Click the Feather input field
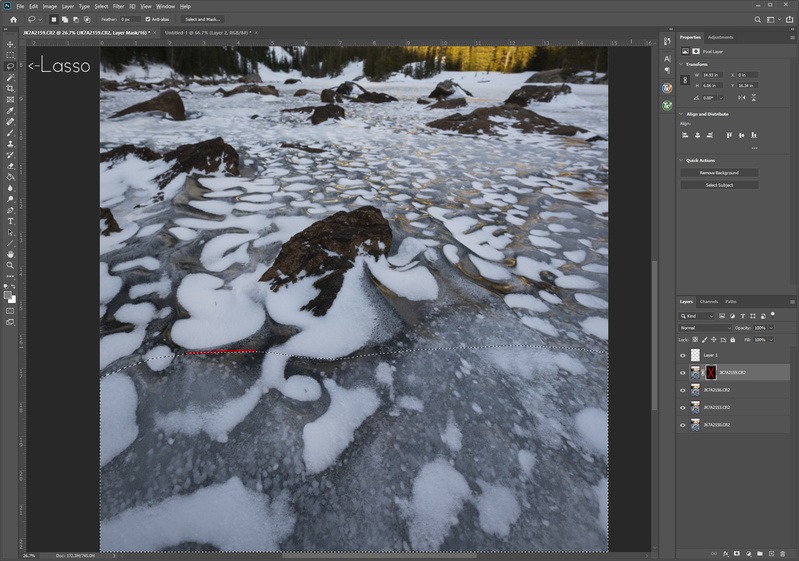 click(x=129, y=19)
